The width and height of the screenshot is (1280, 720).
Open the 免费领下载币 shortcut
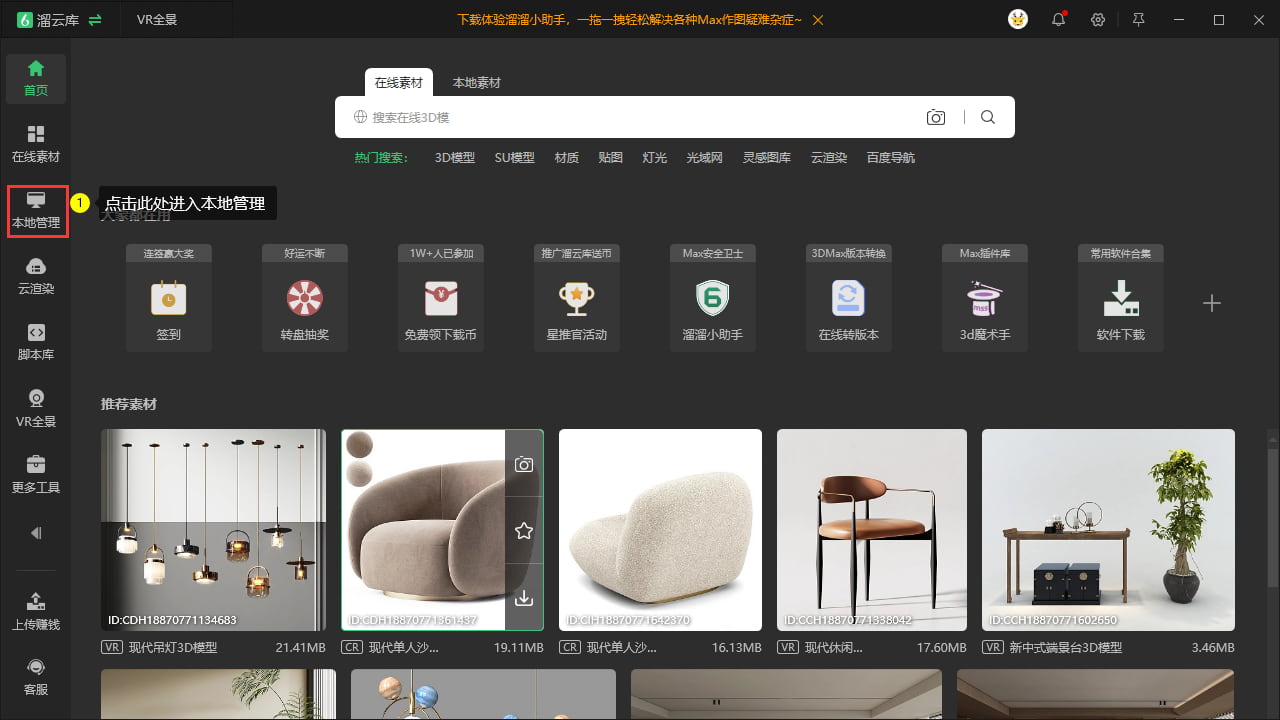pos(441,298)
